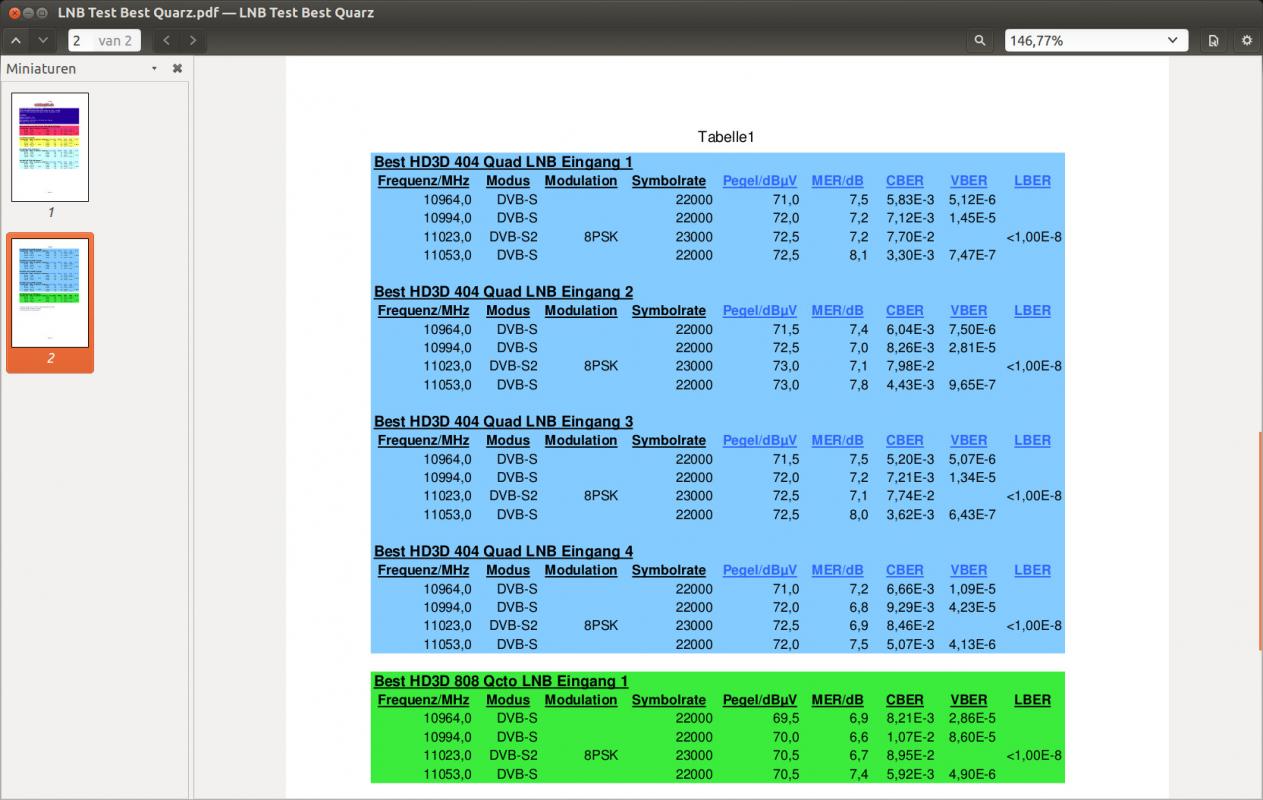The width and height of the screenshot is (1263, 800).
Task: Click 'DVB-S2' in the green Octo LNB table
Action: click(513, 756)
